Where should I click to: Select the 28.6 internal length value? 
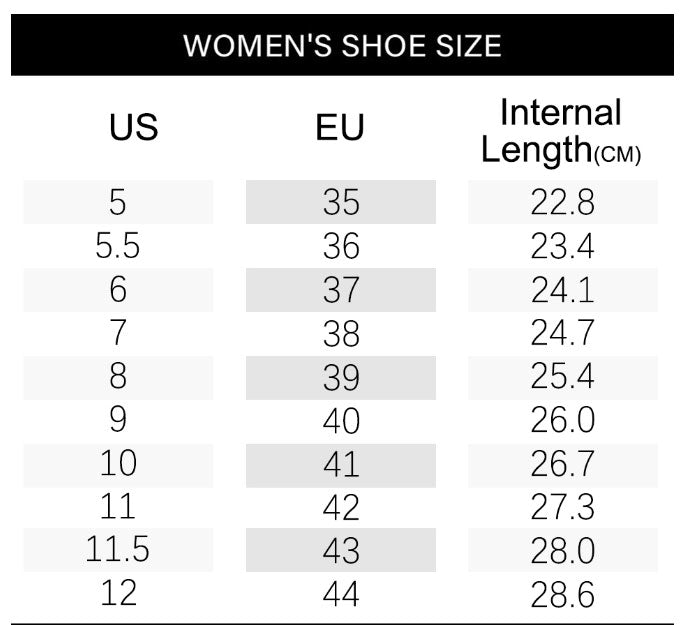pos(563,595)
